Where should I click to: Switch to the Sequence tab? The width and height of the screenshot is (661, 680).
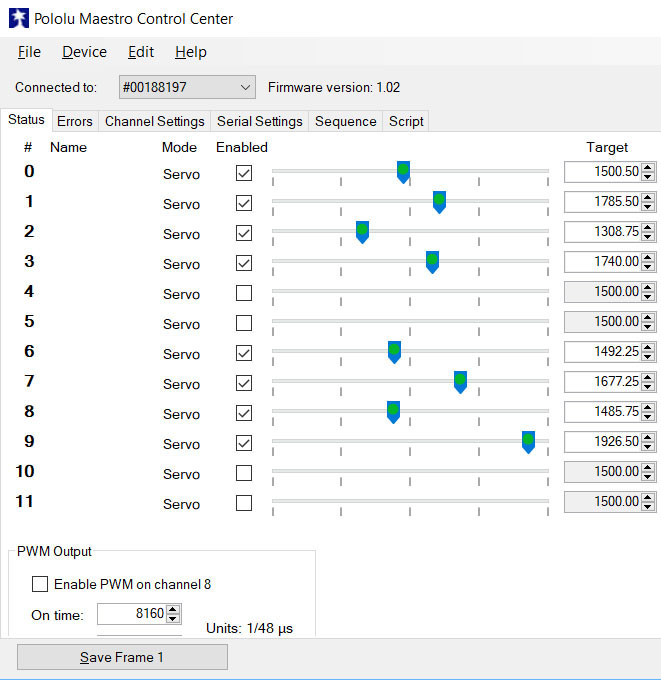click(x=345, y=121)
